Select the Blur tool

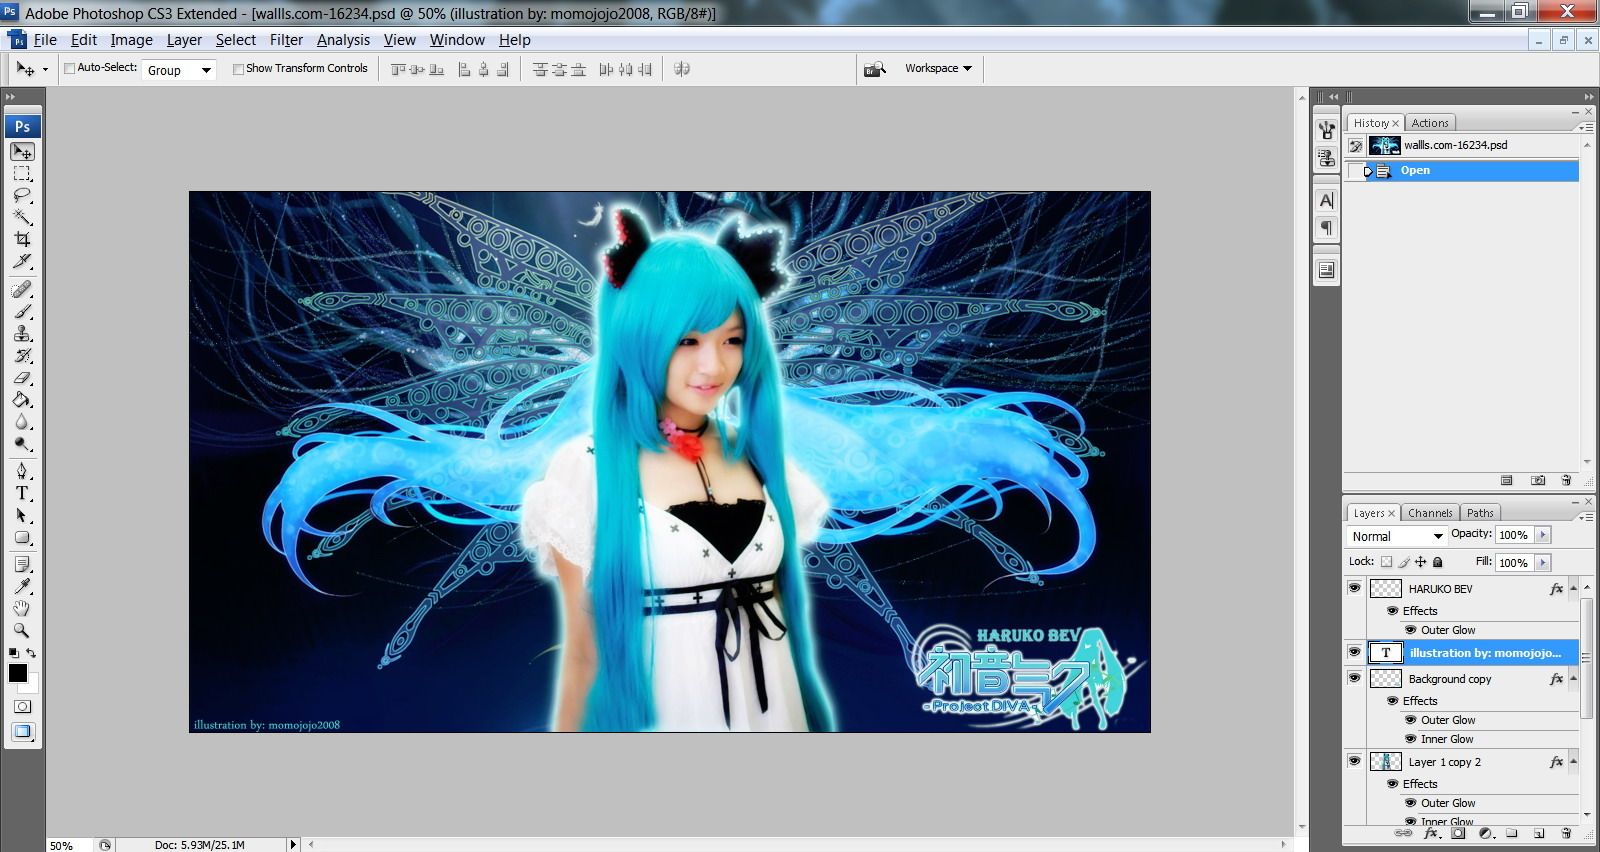pyautogui.click(x=22, y=422)
